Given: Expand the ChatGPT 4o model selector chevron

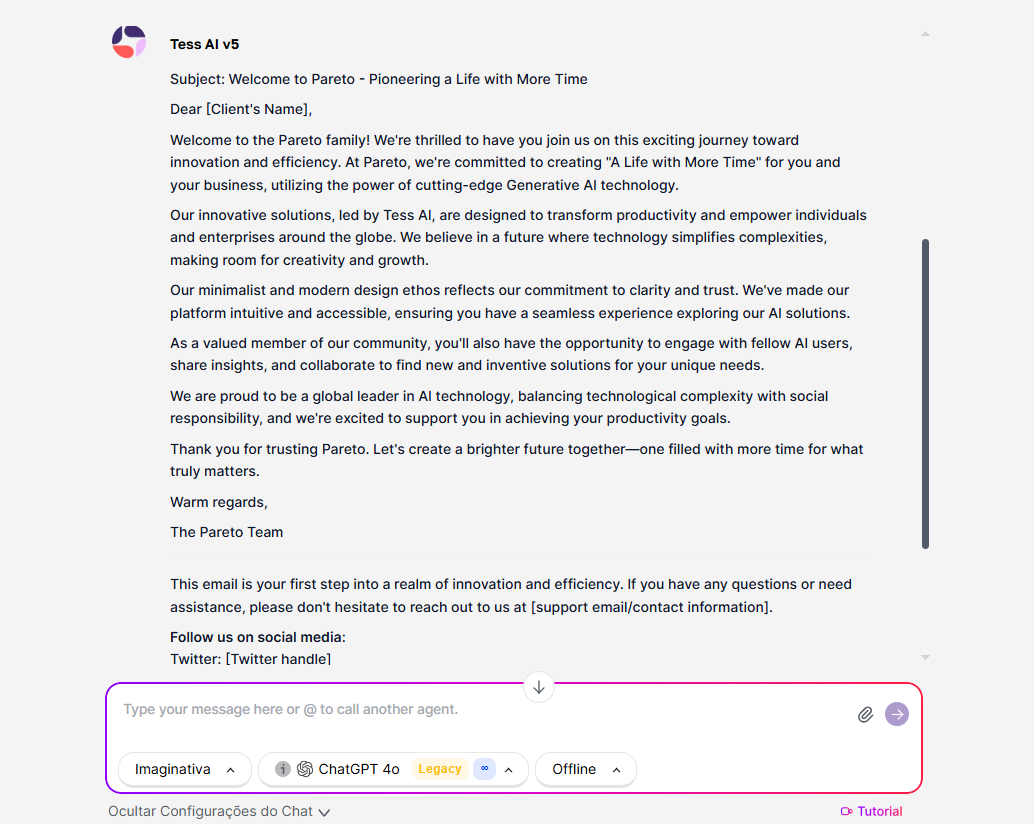Looking at the screenshot, I should [508, 770].
